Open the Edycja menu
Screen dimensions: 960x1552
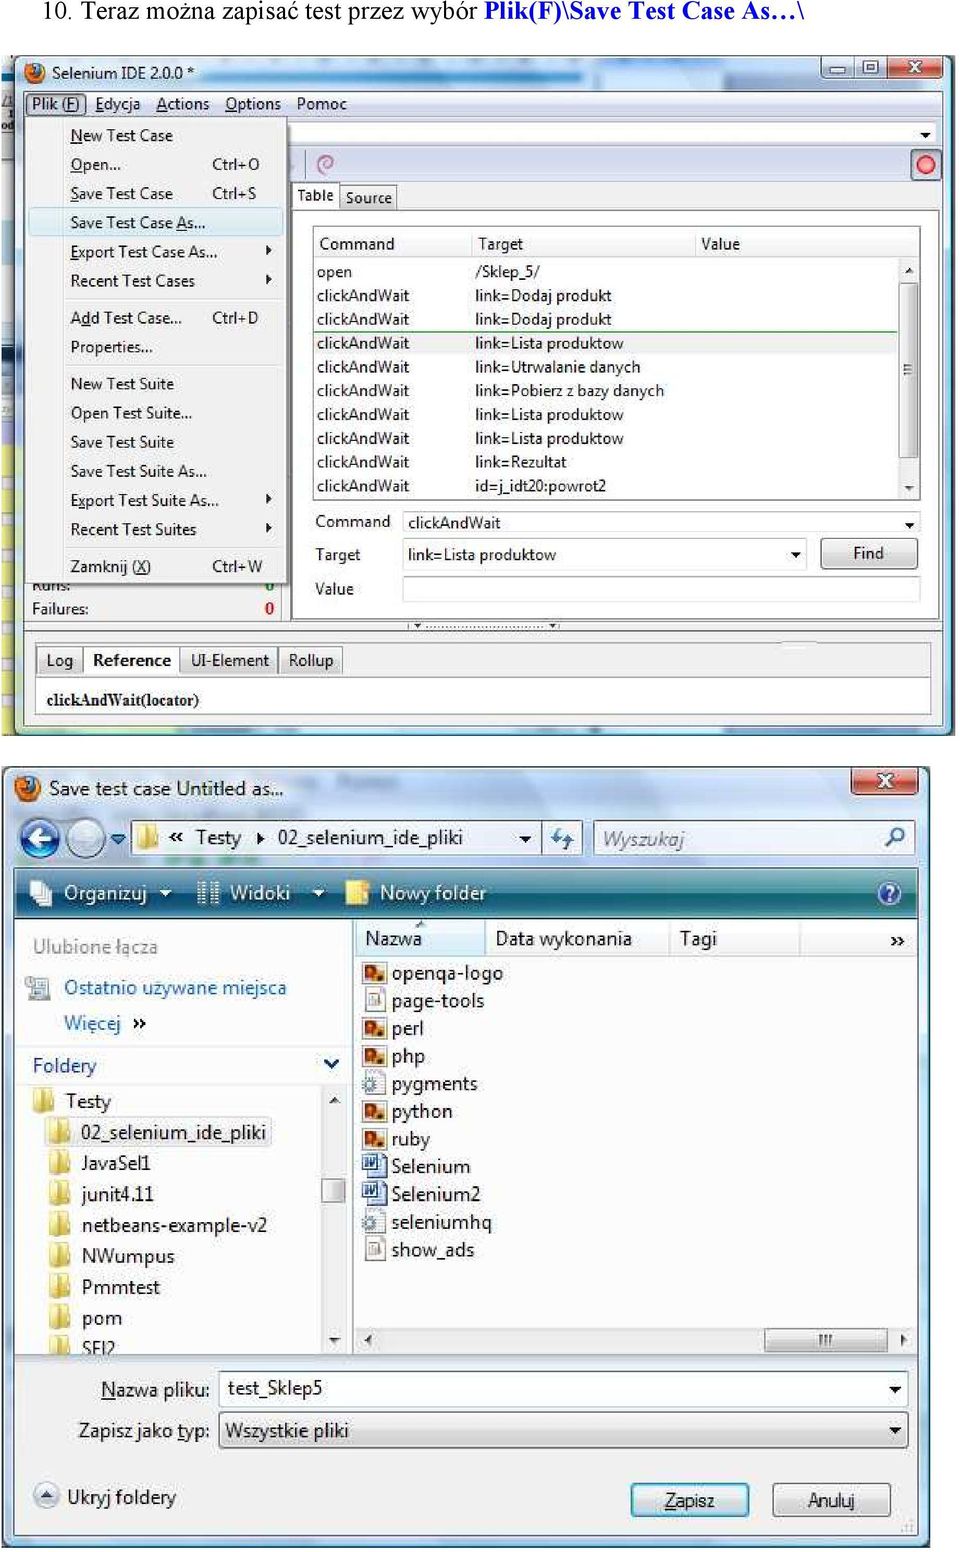118,104
